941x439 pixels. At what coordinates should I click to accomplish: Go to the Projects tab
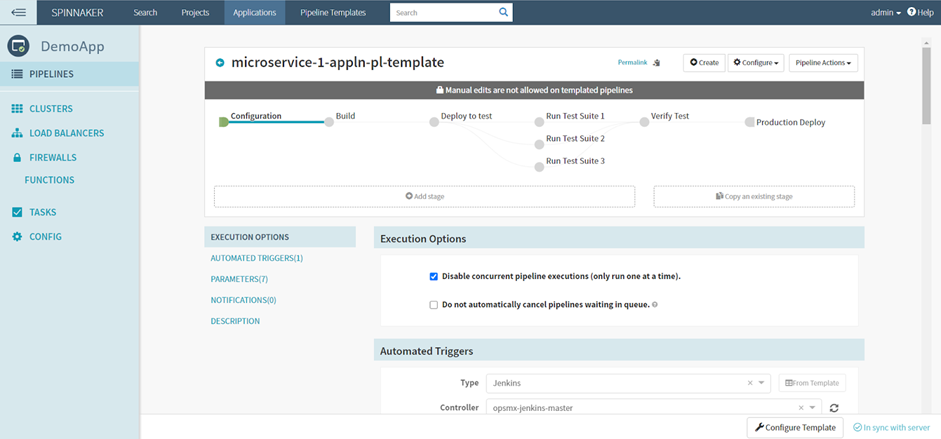(195, 12)
